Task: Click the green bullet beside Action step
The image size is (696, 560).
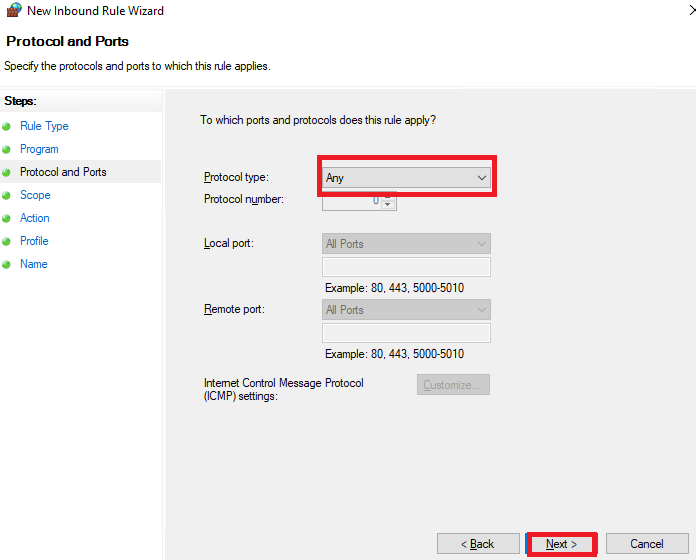Action: coord(6,218)
